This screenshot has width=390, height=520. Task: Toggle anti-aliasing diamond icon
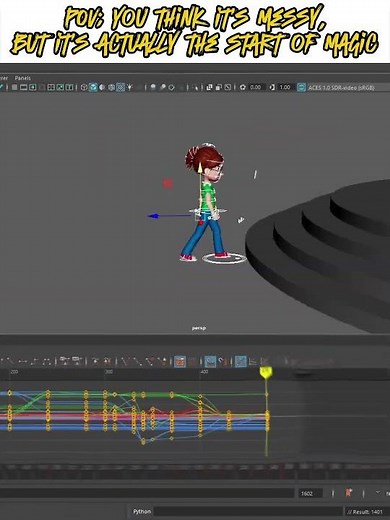coord(171,87)
